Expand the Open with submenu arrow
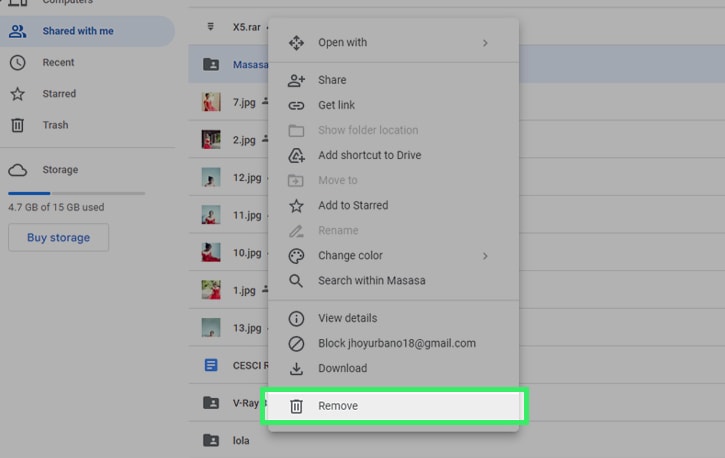The height and width of the screenshot is (458, 725). [485, 43]
